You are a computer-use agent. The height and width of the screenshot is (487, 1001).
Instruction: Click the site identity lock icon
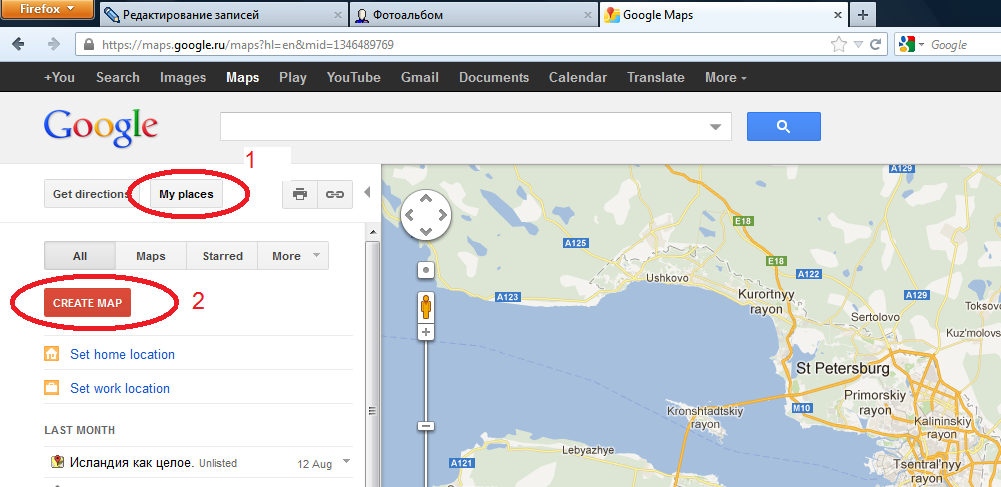pos(89,45)
